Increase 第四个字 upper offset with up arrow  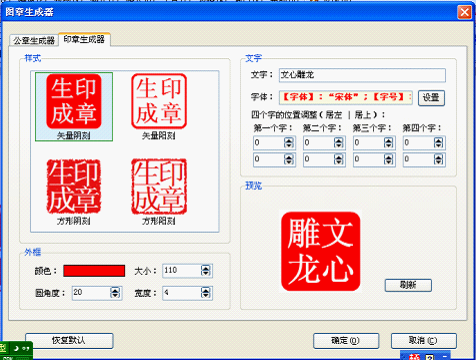point(439,140)
